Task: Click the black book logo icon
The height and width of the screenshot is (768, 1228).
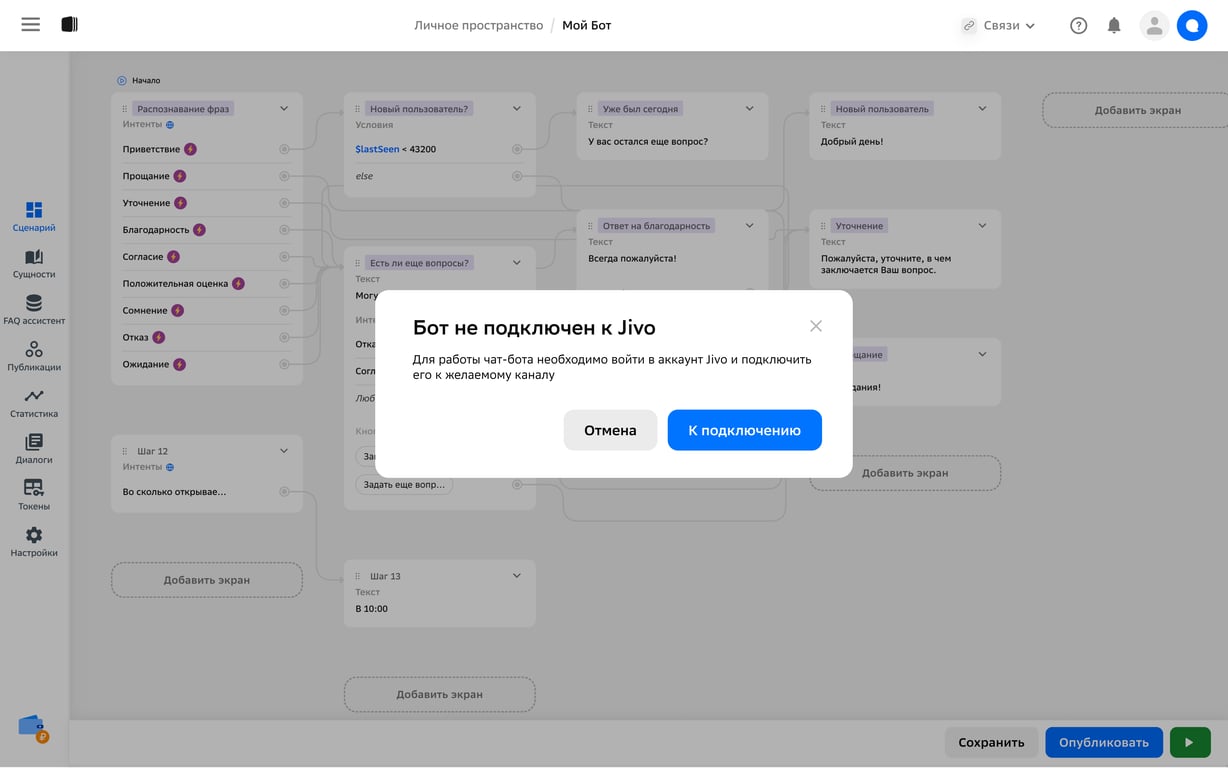Action: 69,25
